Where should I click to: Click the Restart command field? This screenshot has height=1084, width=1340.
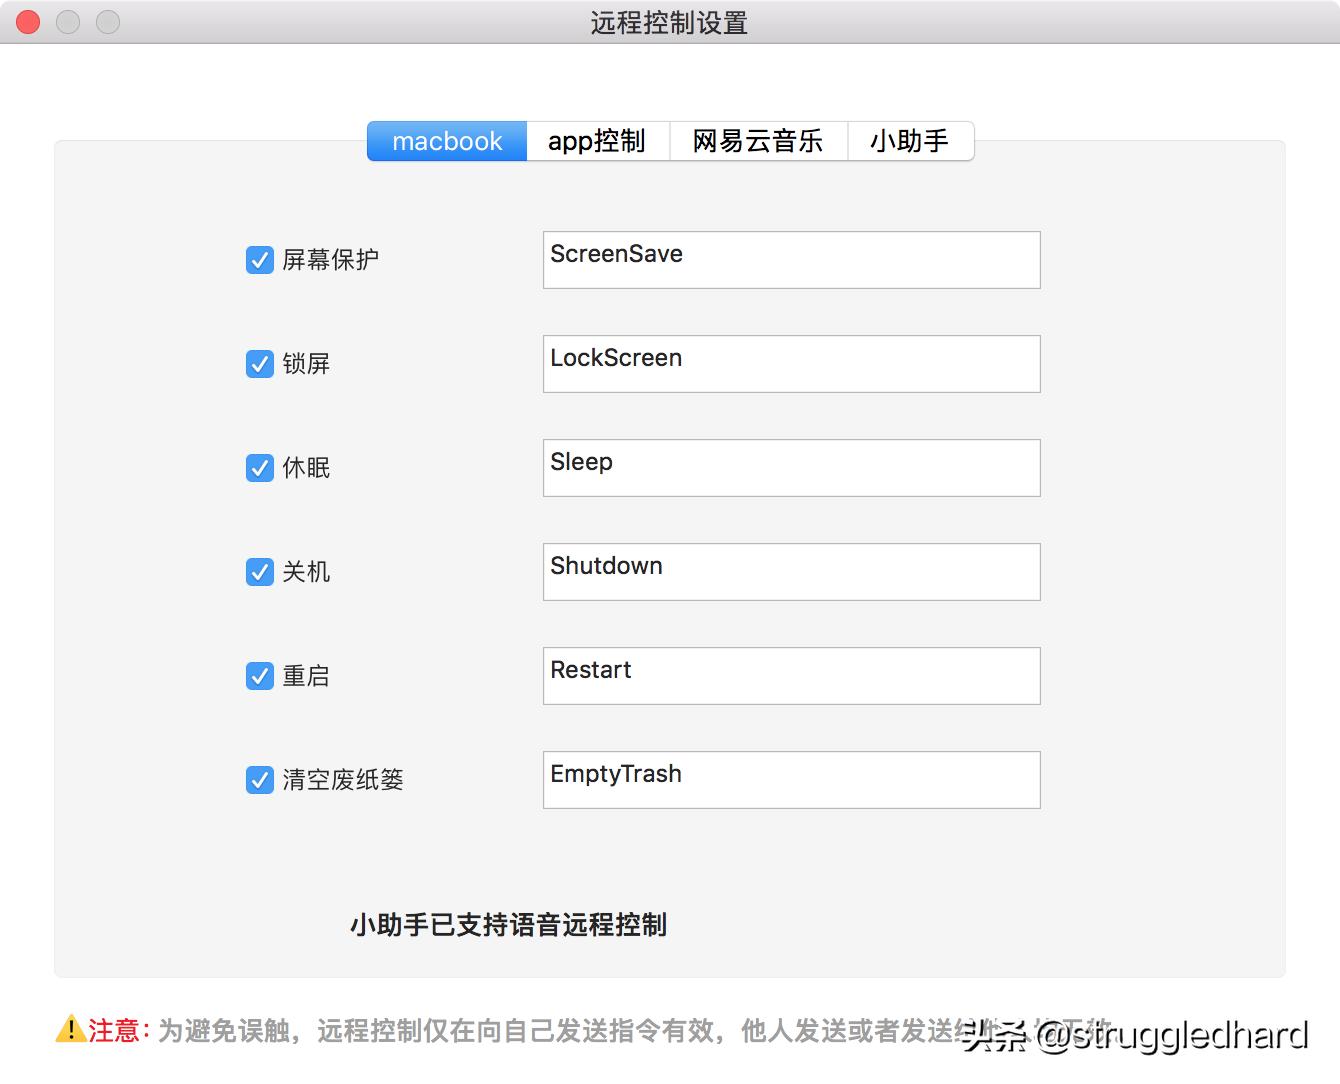pos(791,676)
